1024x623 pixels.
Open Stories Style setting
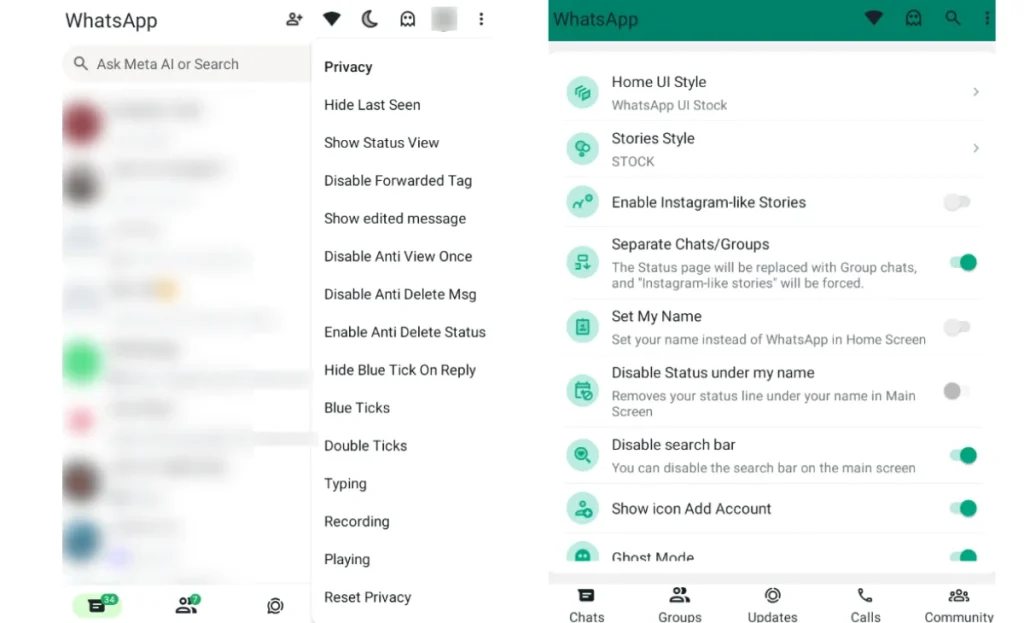[x=773, y=149]
